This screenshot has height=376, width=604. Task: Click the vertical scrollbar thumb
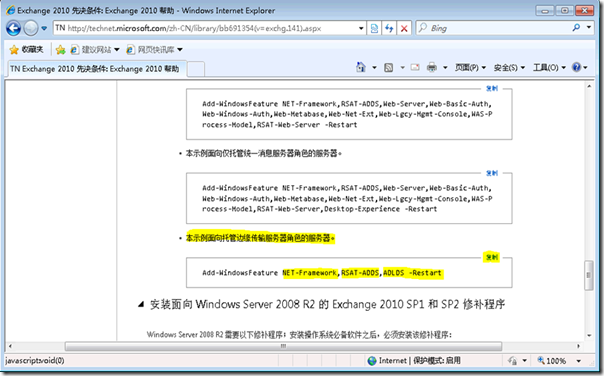(589, 275)
